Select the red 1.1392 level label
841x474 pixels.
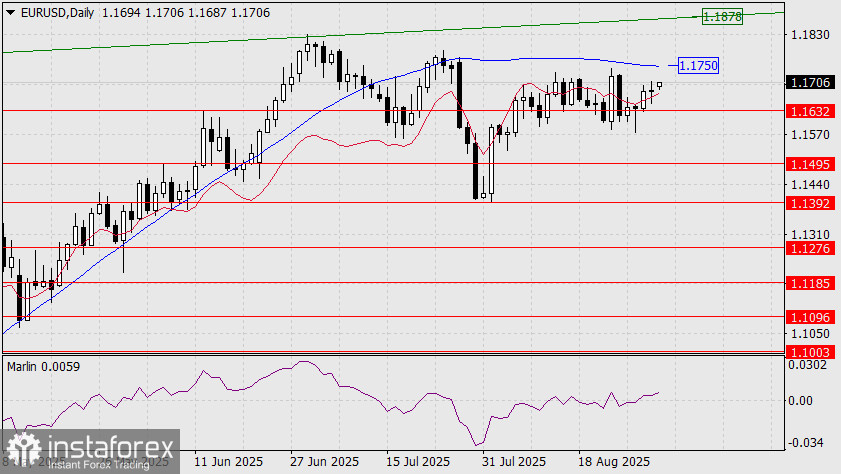810,203
